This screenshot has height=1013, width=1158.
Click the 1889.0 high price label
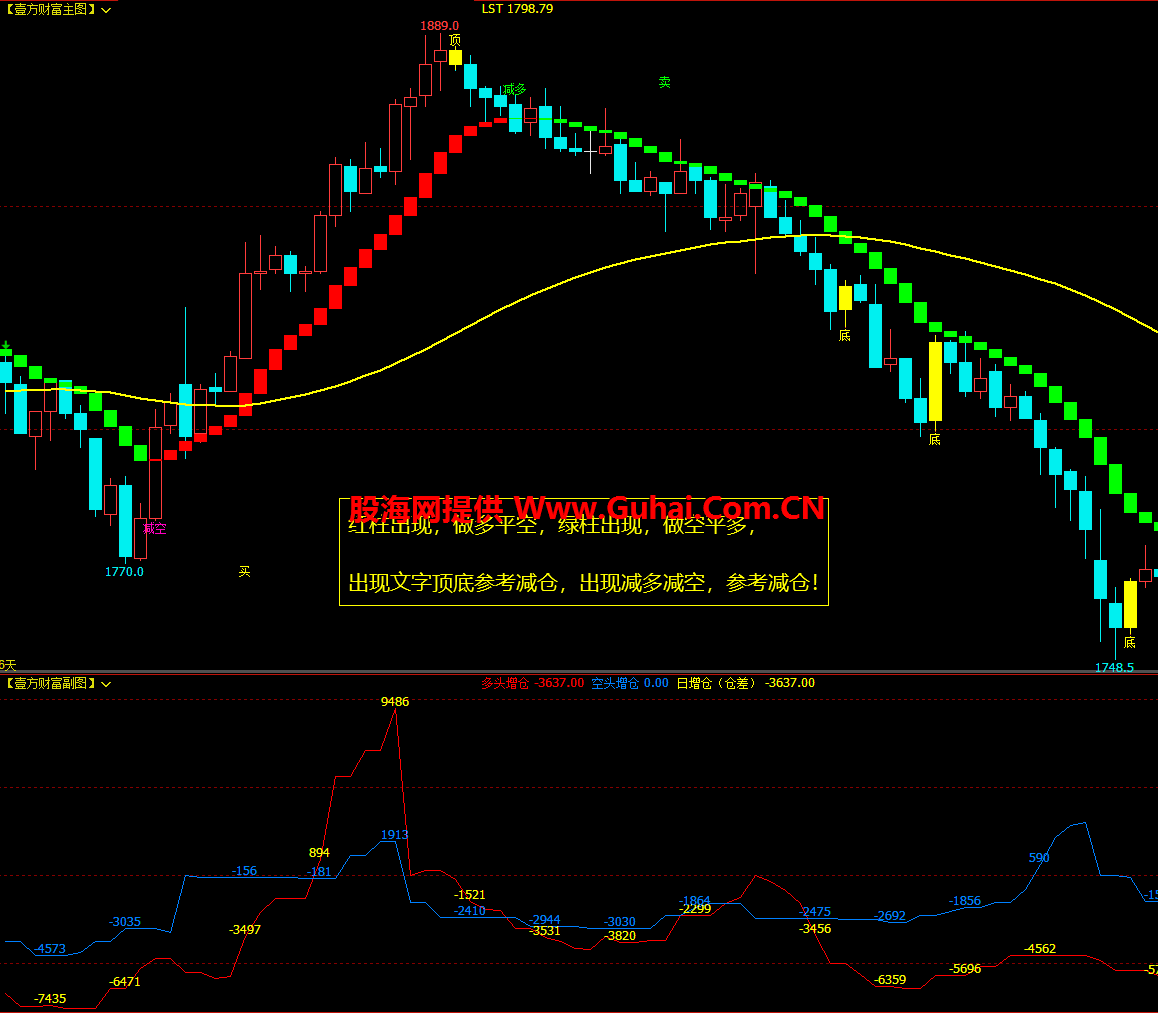click(x=439, y=25)
